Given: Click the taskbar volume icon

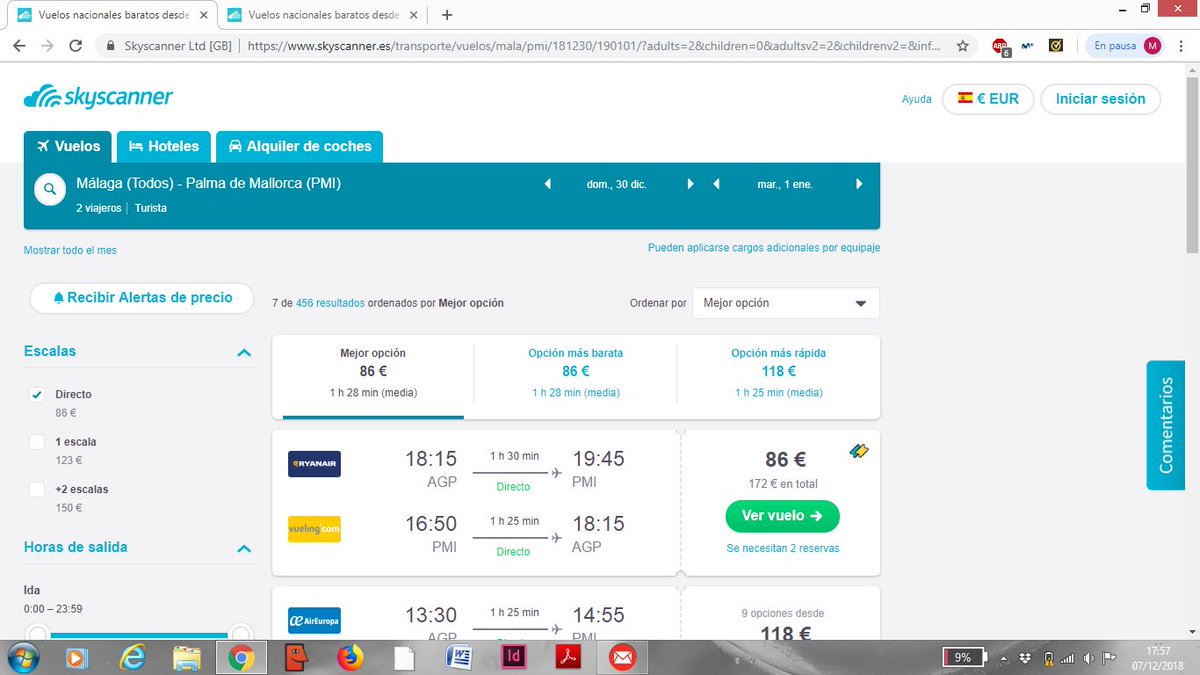Looking at the screenshot, I should [x=1087, y=658].
